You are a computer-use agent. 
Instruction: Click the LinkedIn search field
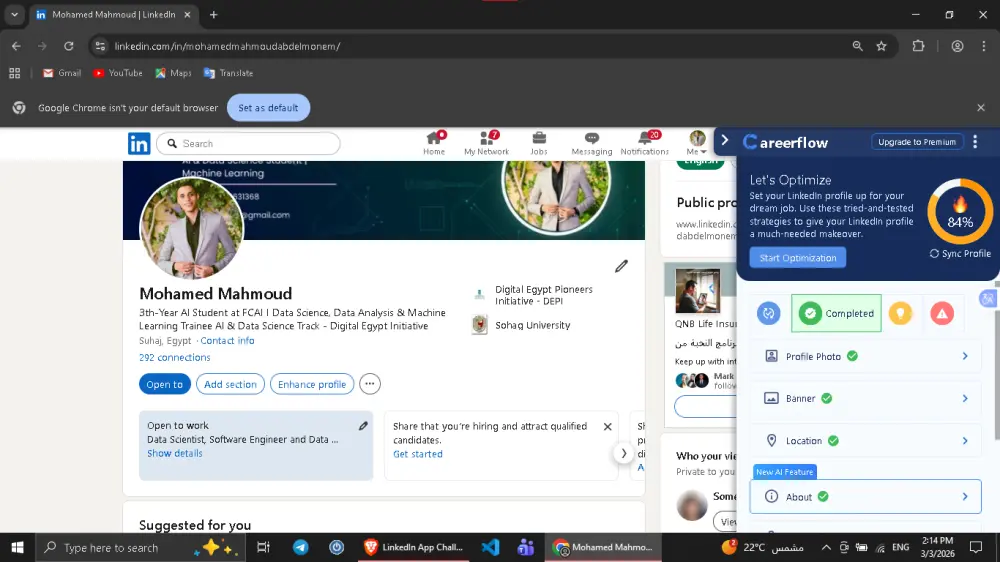click(248, 144)
